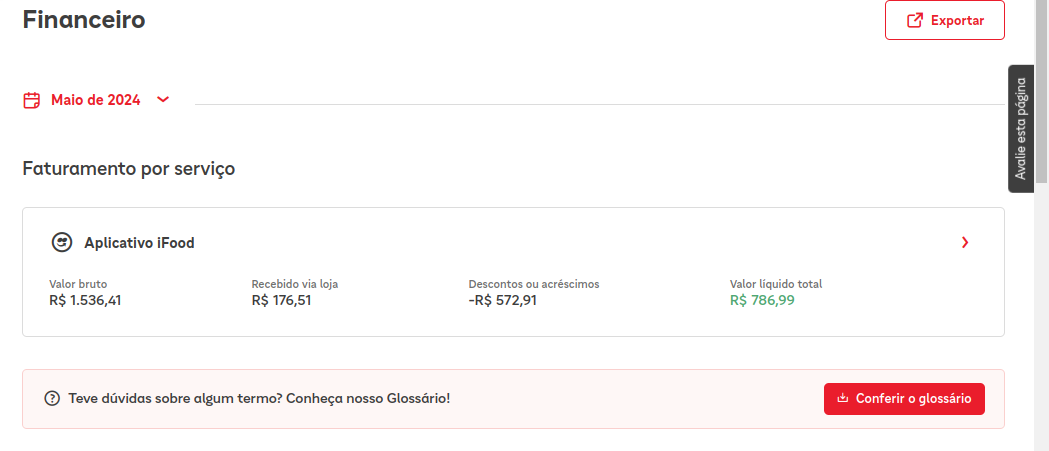Expand iFood details with the red arrow

point(964,242)
